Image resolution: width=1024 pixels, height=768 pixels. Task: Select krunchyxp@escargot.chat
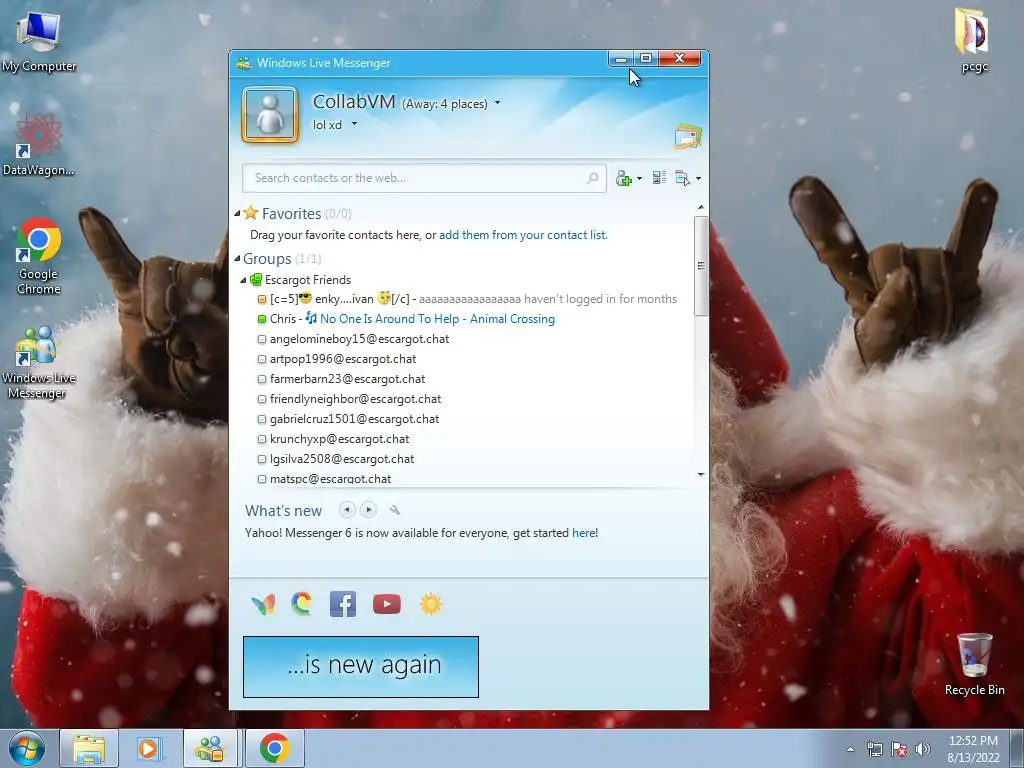point(340,439)
